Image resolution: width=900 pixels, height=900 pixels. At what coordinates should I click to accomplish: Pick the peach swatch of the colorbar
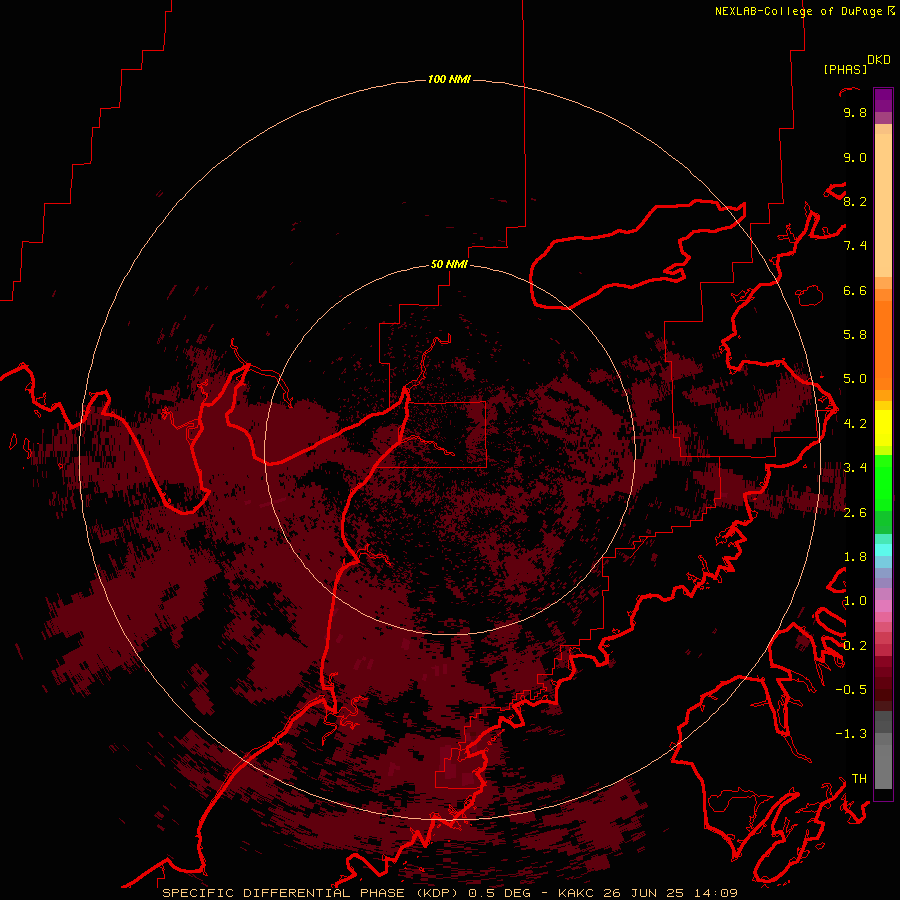coord(883,204)
